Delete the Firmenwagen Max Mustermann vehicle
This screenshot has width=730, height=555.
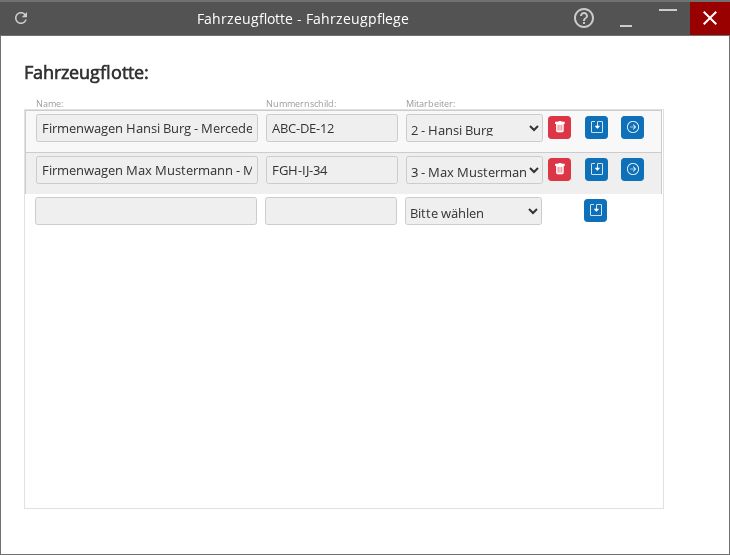[559, 169]
